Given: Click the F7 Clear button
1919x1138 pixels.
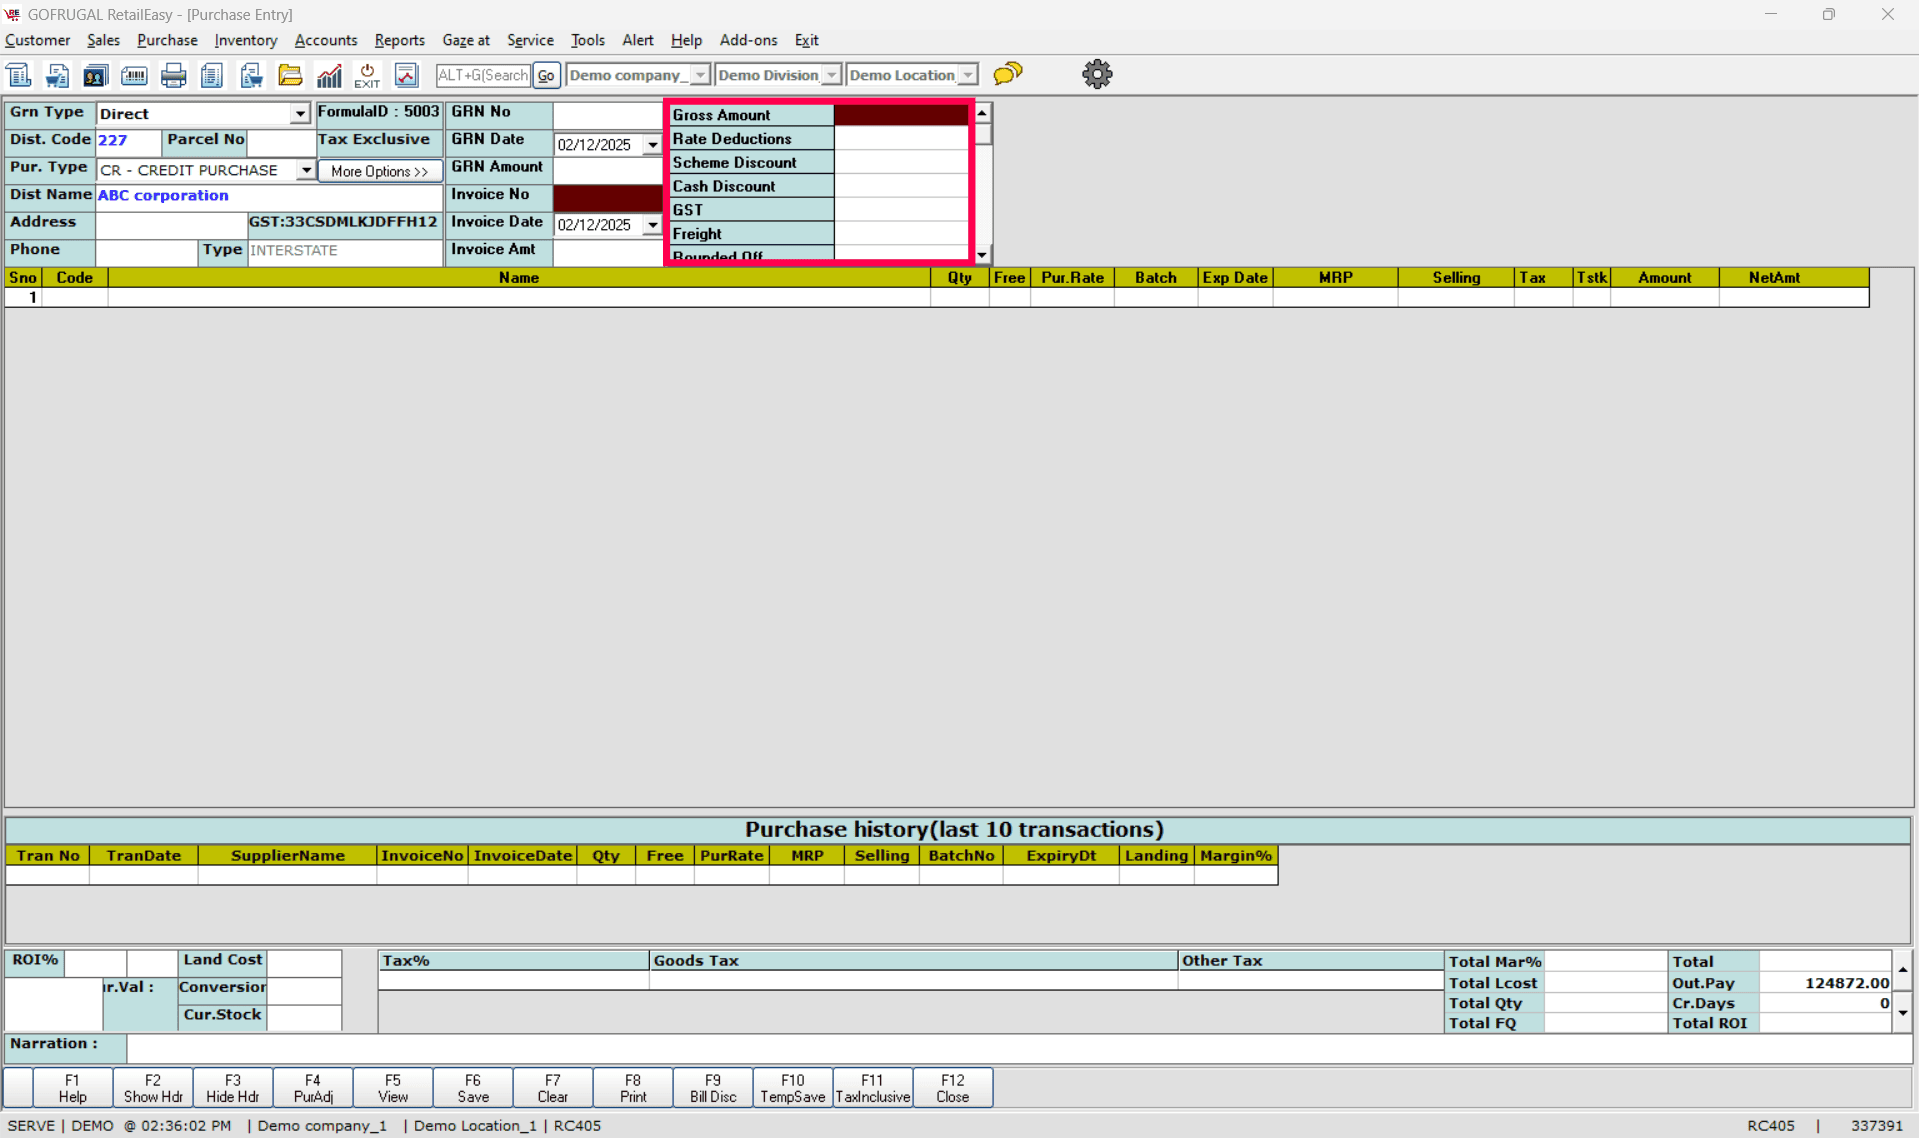Looking at the screenshot, I should pyautogui.click(x=553, y=1088).
